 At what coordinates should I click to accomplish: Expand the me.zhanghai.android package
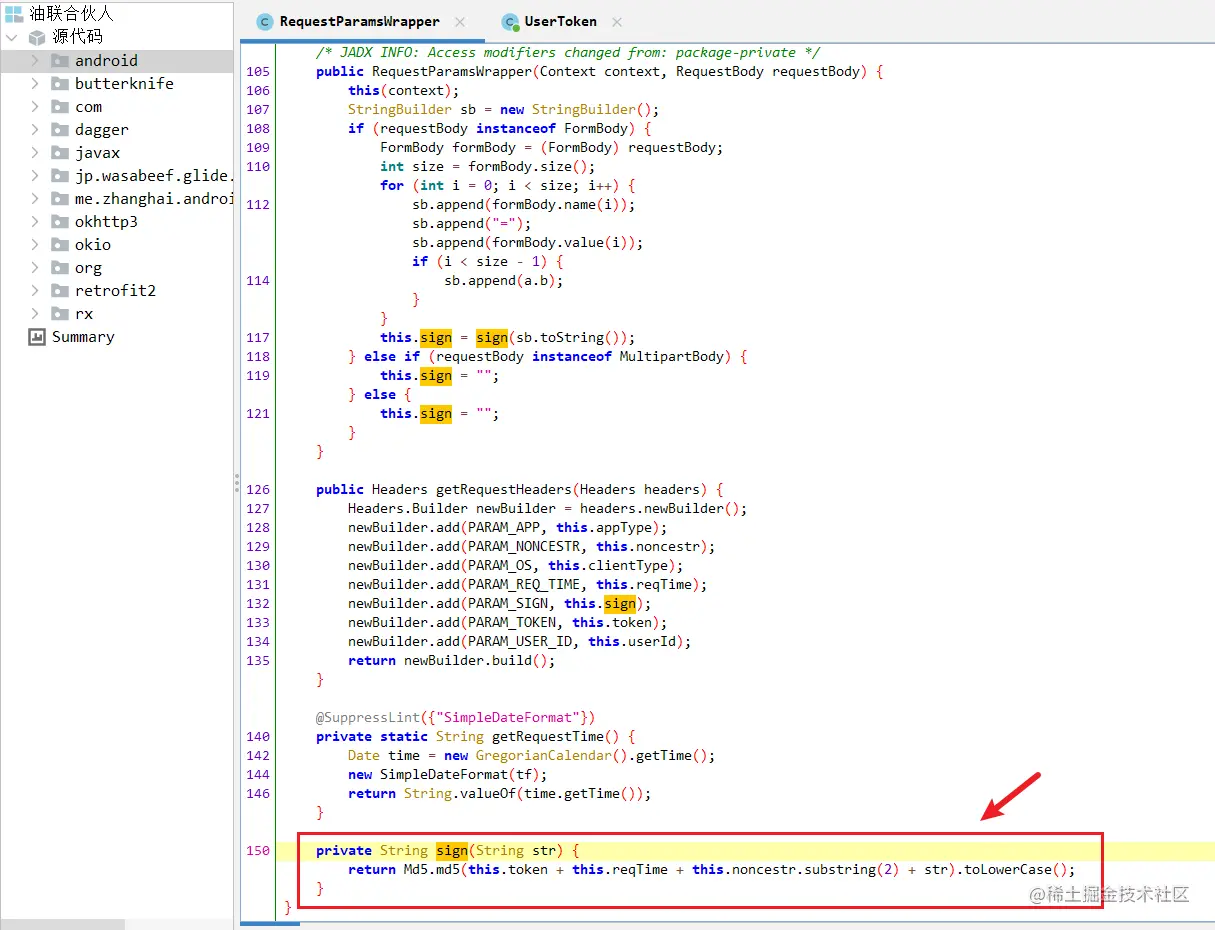click(35, 198)
